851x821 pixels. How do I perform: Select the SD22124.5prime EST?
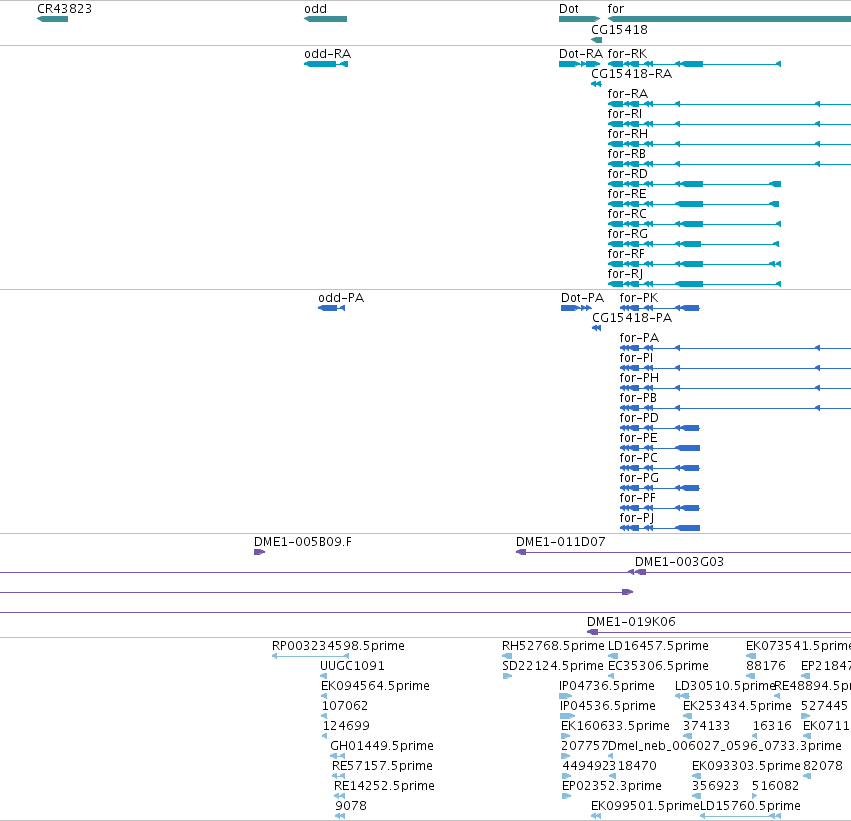coord(507,676)
